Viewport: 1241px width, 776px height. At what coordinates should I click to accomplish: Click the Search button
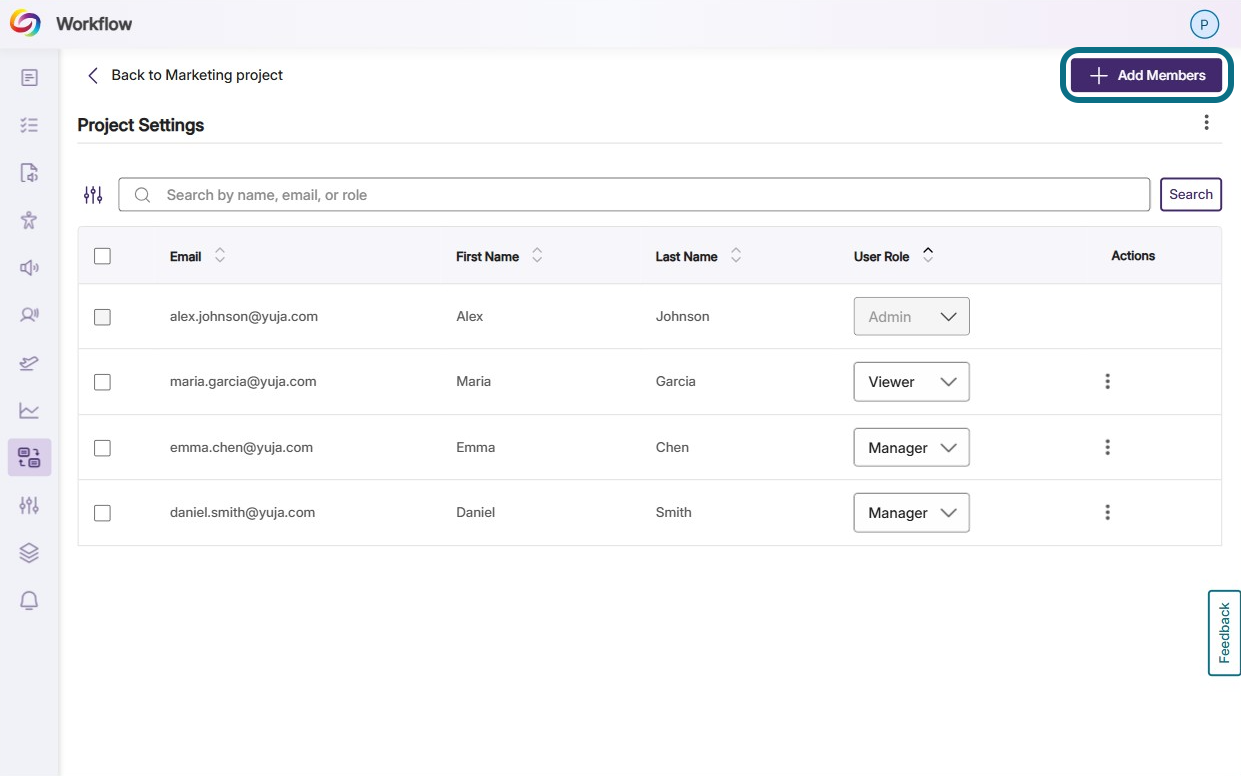coord(1191,194)
